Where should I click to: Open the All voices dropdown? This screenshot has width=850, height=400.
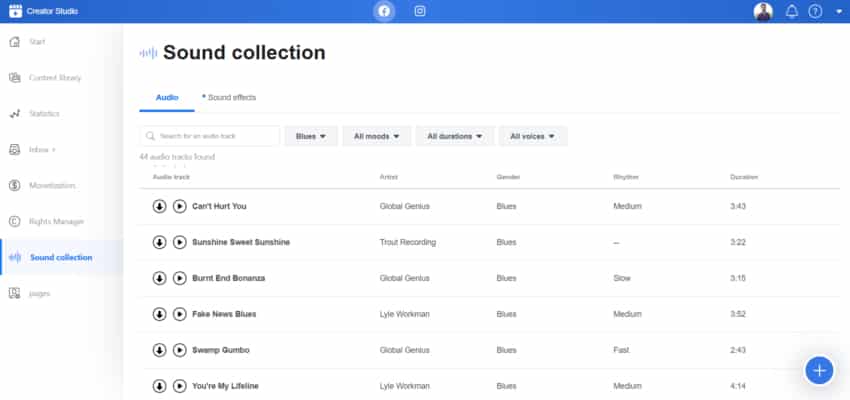click(534, 136)
